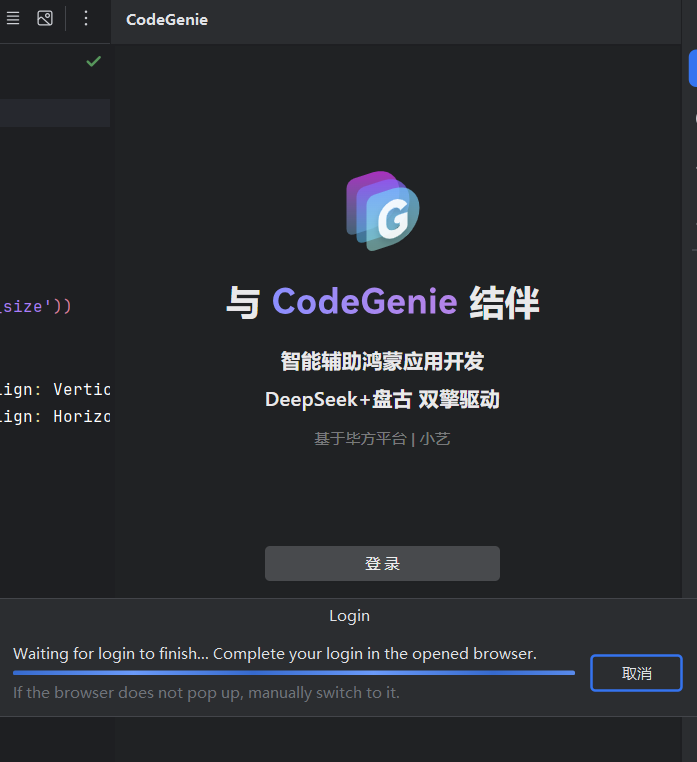The image size is (697, 762).
Task: Select the CodeGenie panel title tab
Action: pyautogui.click(x=167, y=20)
